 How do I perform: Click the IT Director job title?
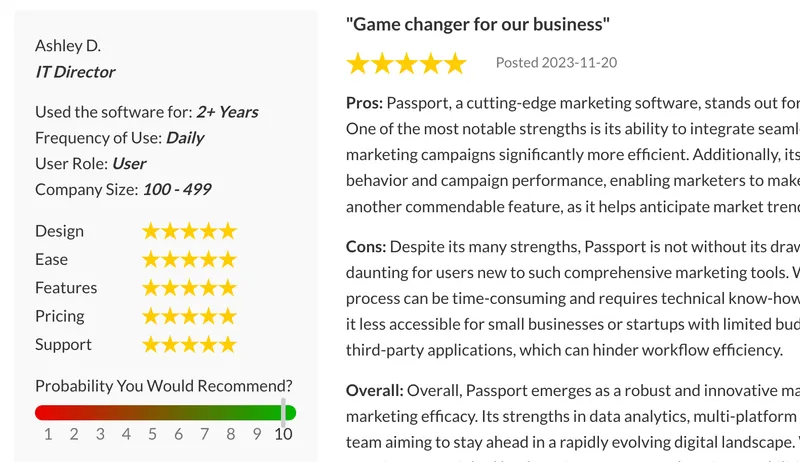click(x=75, y=72)
